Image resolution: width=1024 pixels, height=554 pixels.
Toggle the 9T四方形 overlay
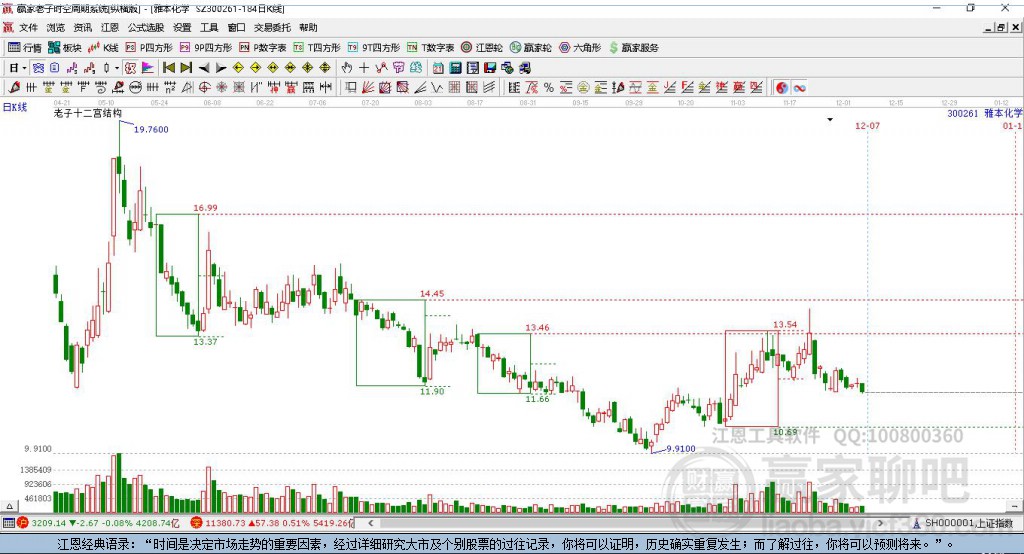pos(373,47)
